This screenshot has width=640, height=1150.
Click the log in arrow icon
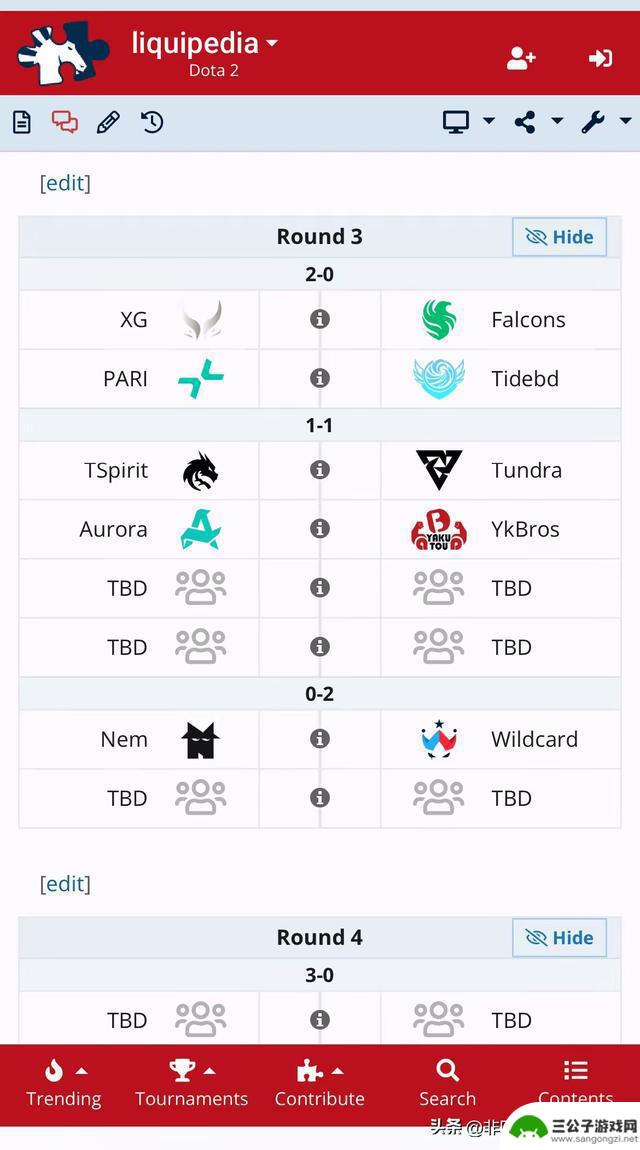pos(600,58)
